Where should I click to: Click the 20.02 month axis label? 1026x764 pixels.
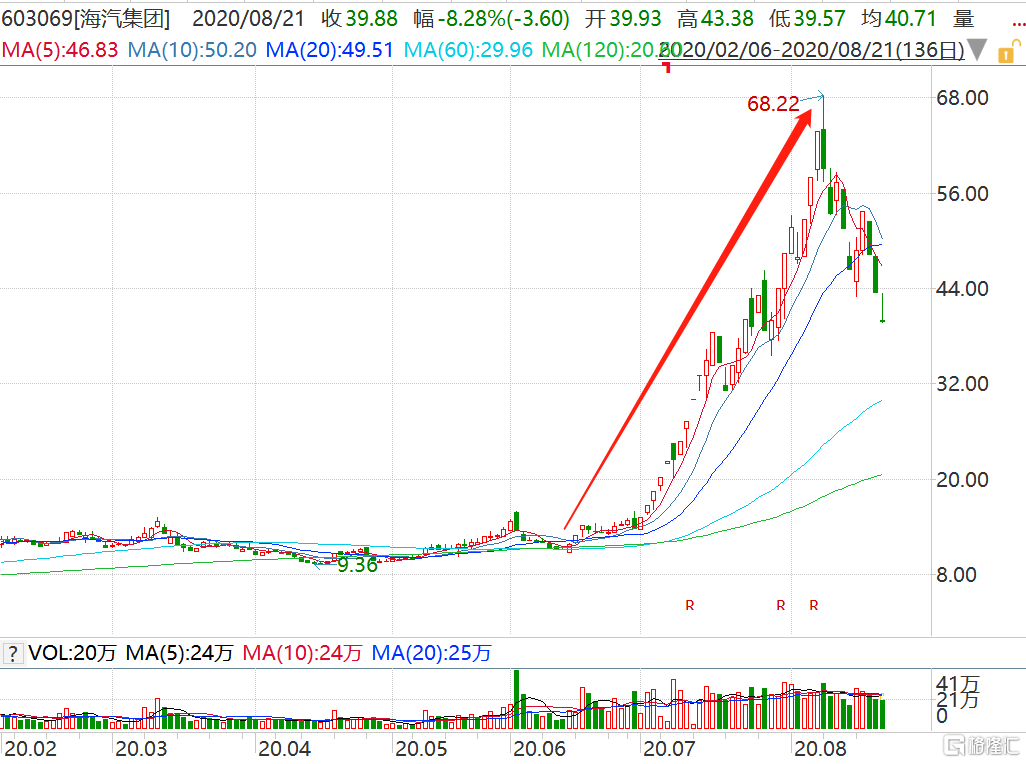point(31,748)
